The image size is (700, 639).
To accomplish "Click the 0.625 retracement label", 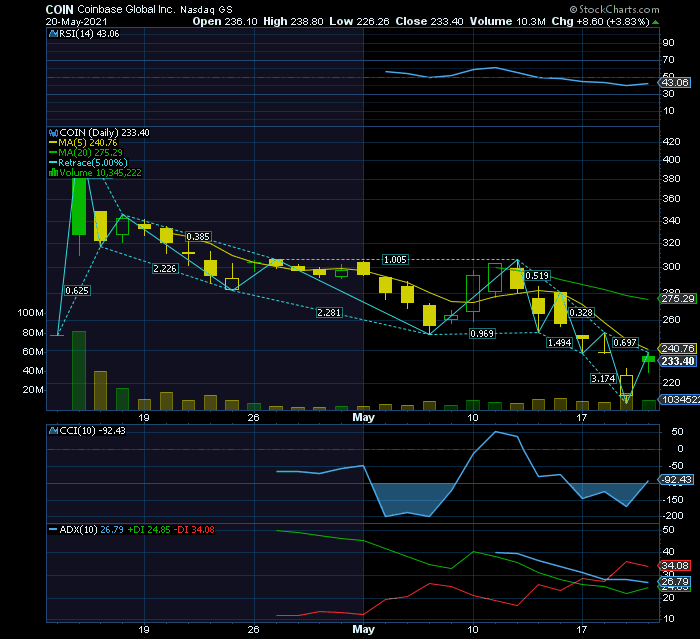I will click(77, 291).
